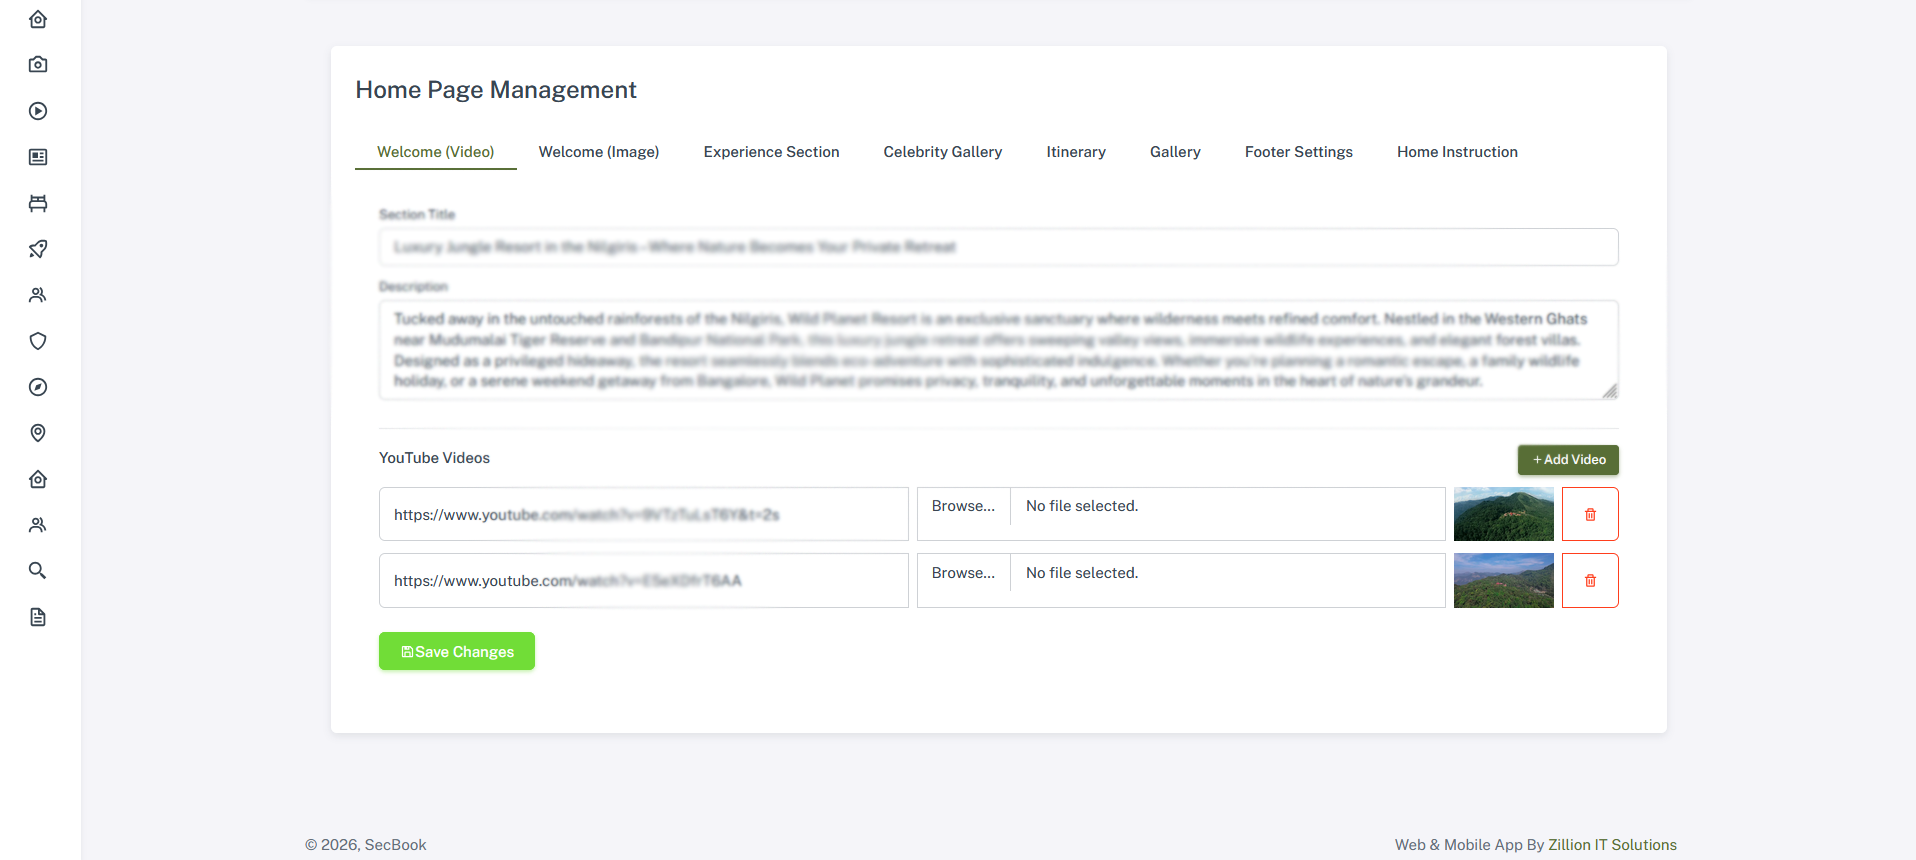Image resolution: width=1916 pixels, height=860 pixels.
Task: Open the compass icon in the sidebar
Action: 38,387
